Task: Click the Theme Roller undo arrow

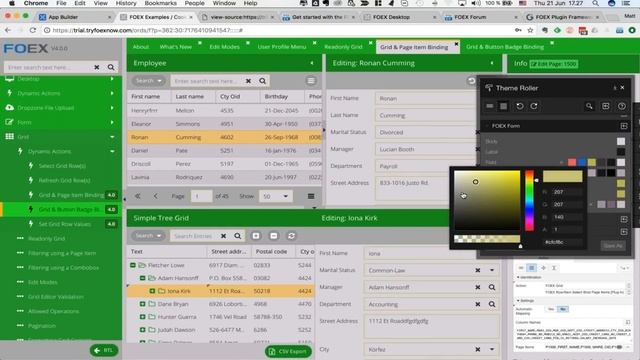Action: [520, 106]
